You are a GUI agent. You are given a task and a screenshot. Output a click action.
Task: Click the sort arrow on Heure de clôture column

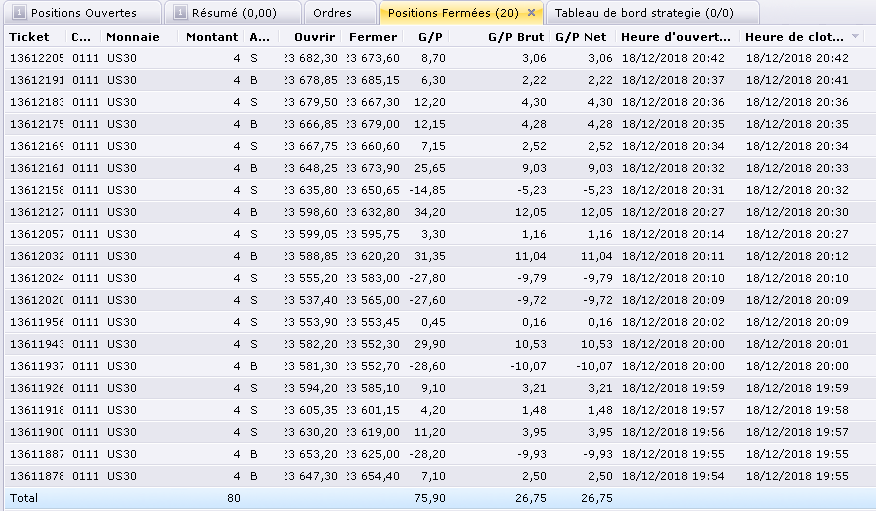click(855, 37)
